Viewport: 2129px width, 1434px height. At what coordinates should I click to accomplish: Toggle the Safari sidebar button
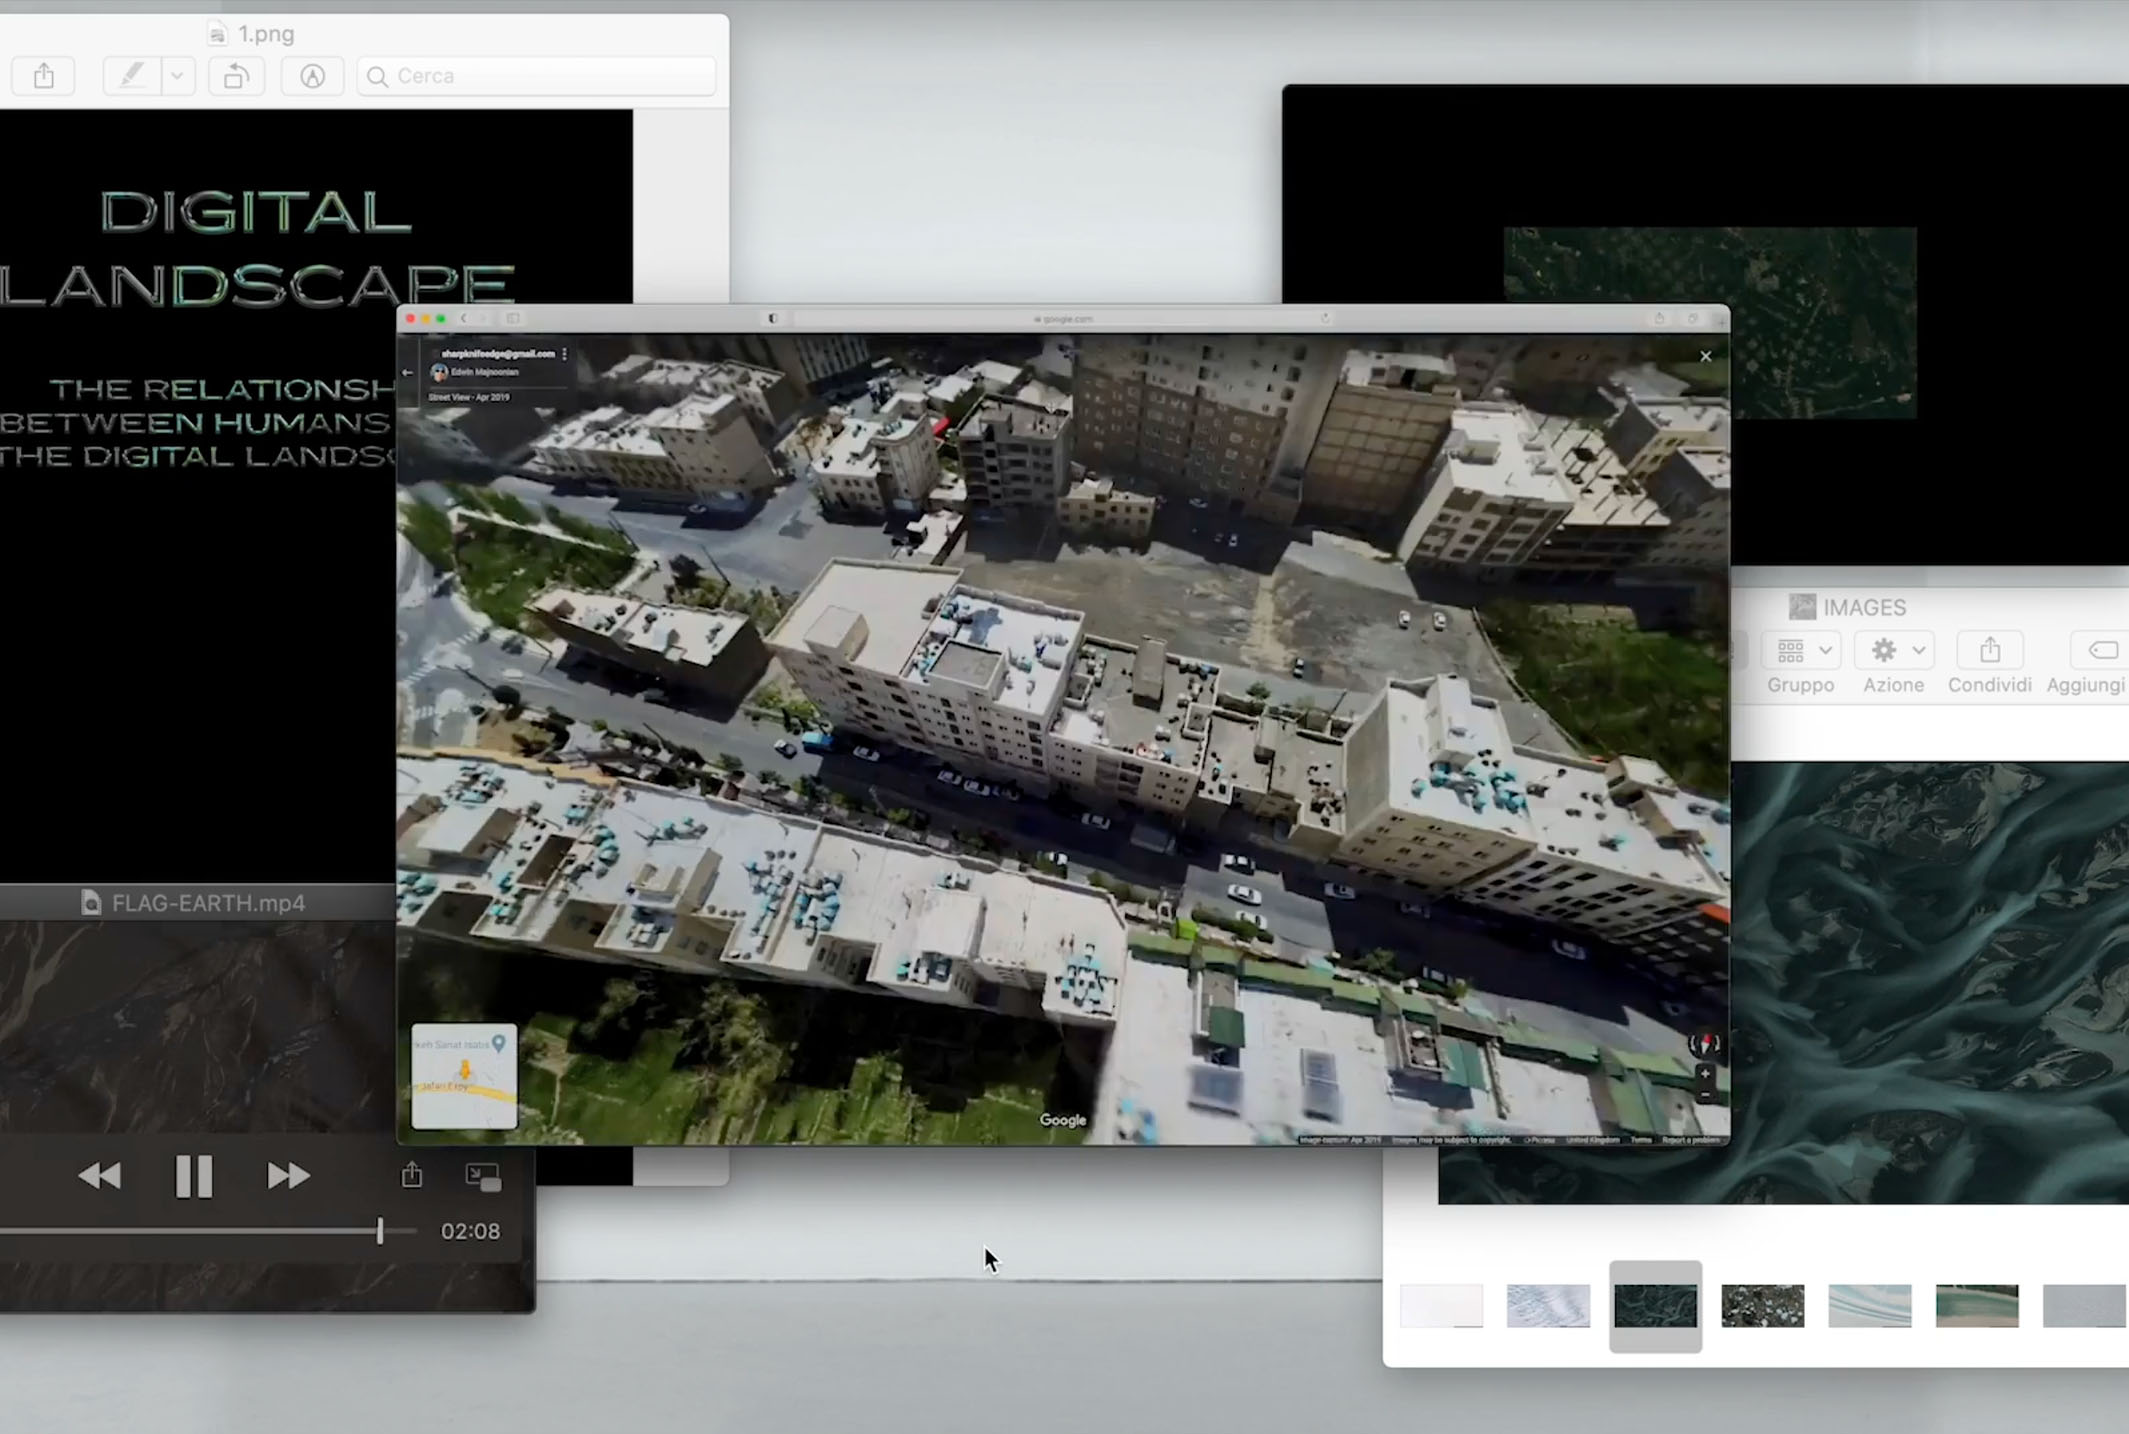tap(513, 318)
